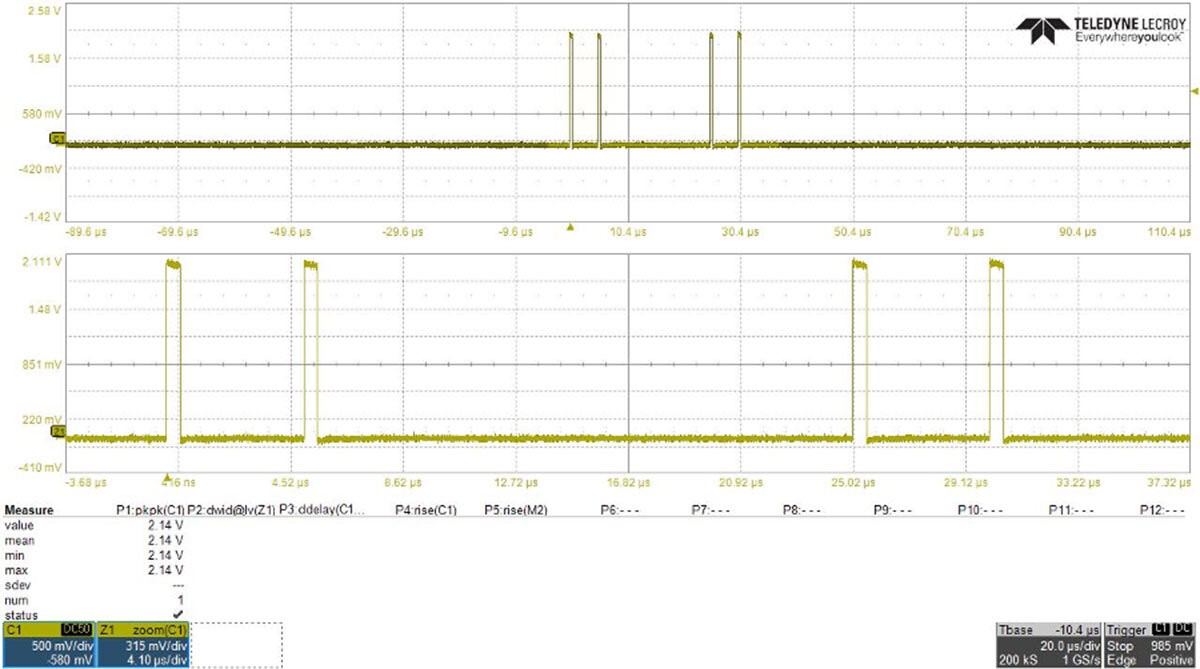Select the P4:rise(C1) measurement column
1200x669 pixels.
click(426, 510)
